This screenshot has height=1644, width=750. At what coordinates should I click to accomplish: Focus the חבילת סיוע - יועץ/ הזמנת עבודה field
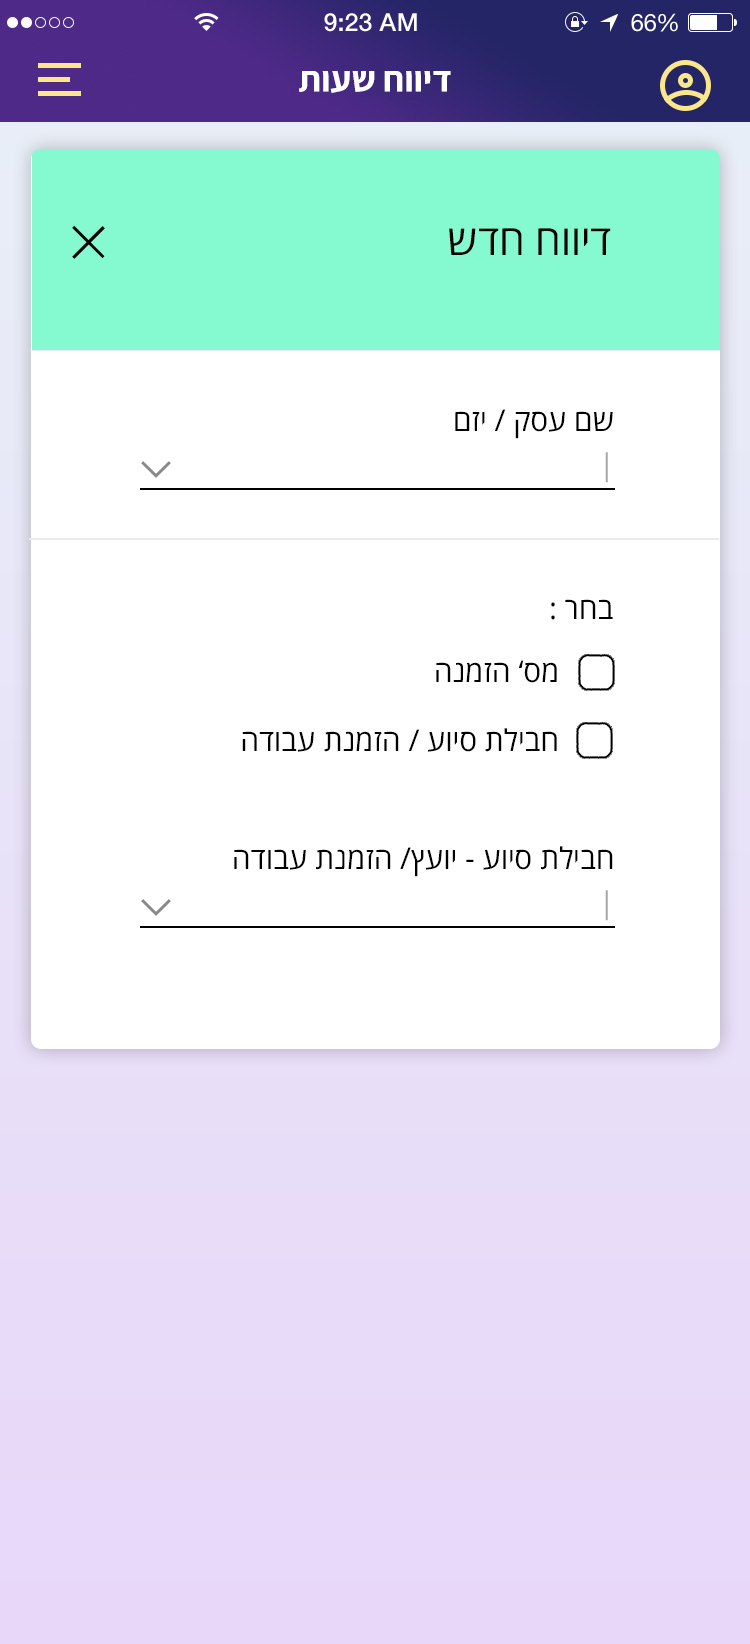pos(390,906)
